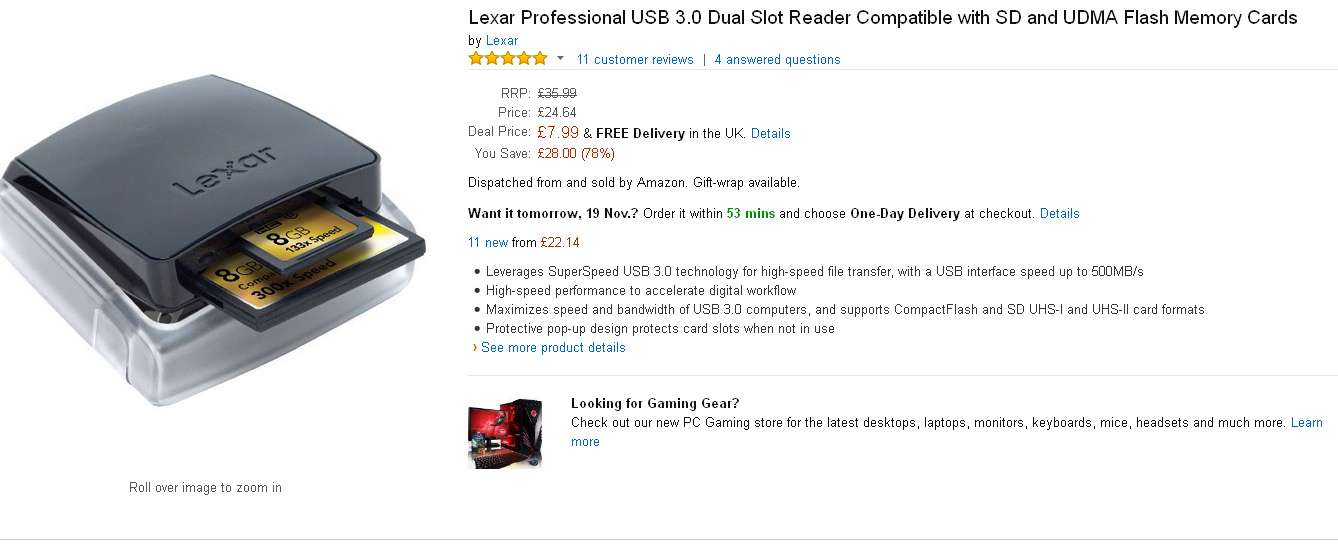Image resolution: width=1338 pixels, height=544 pixels.
Task: Open the 11 new offers link
Action: tap(488, 243)
